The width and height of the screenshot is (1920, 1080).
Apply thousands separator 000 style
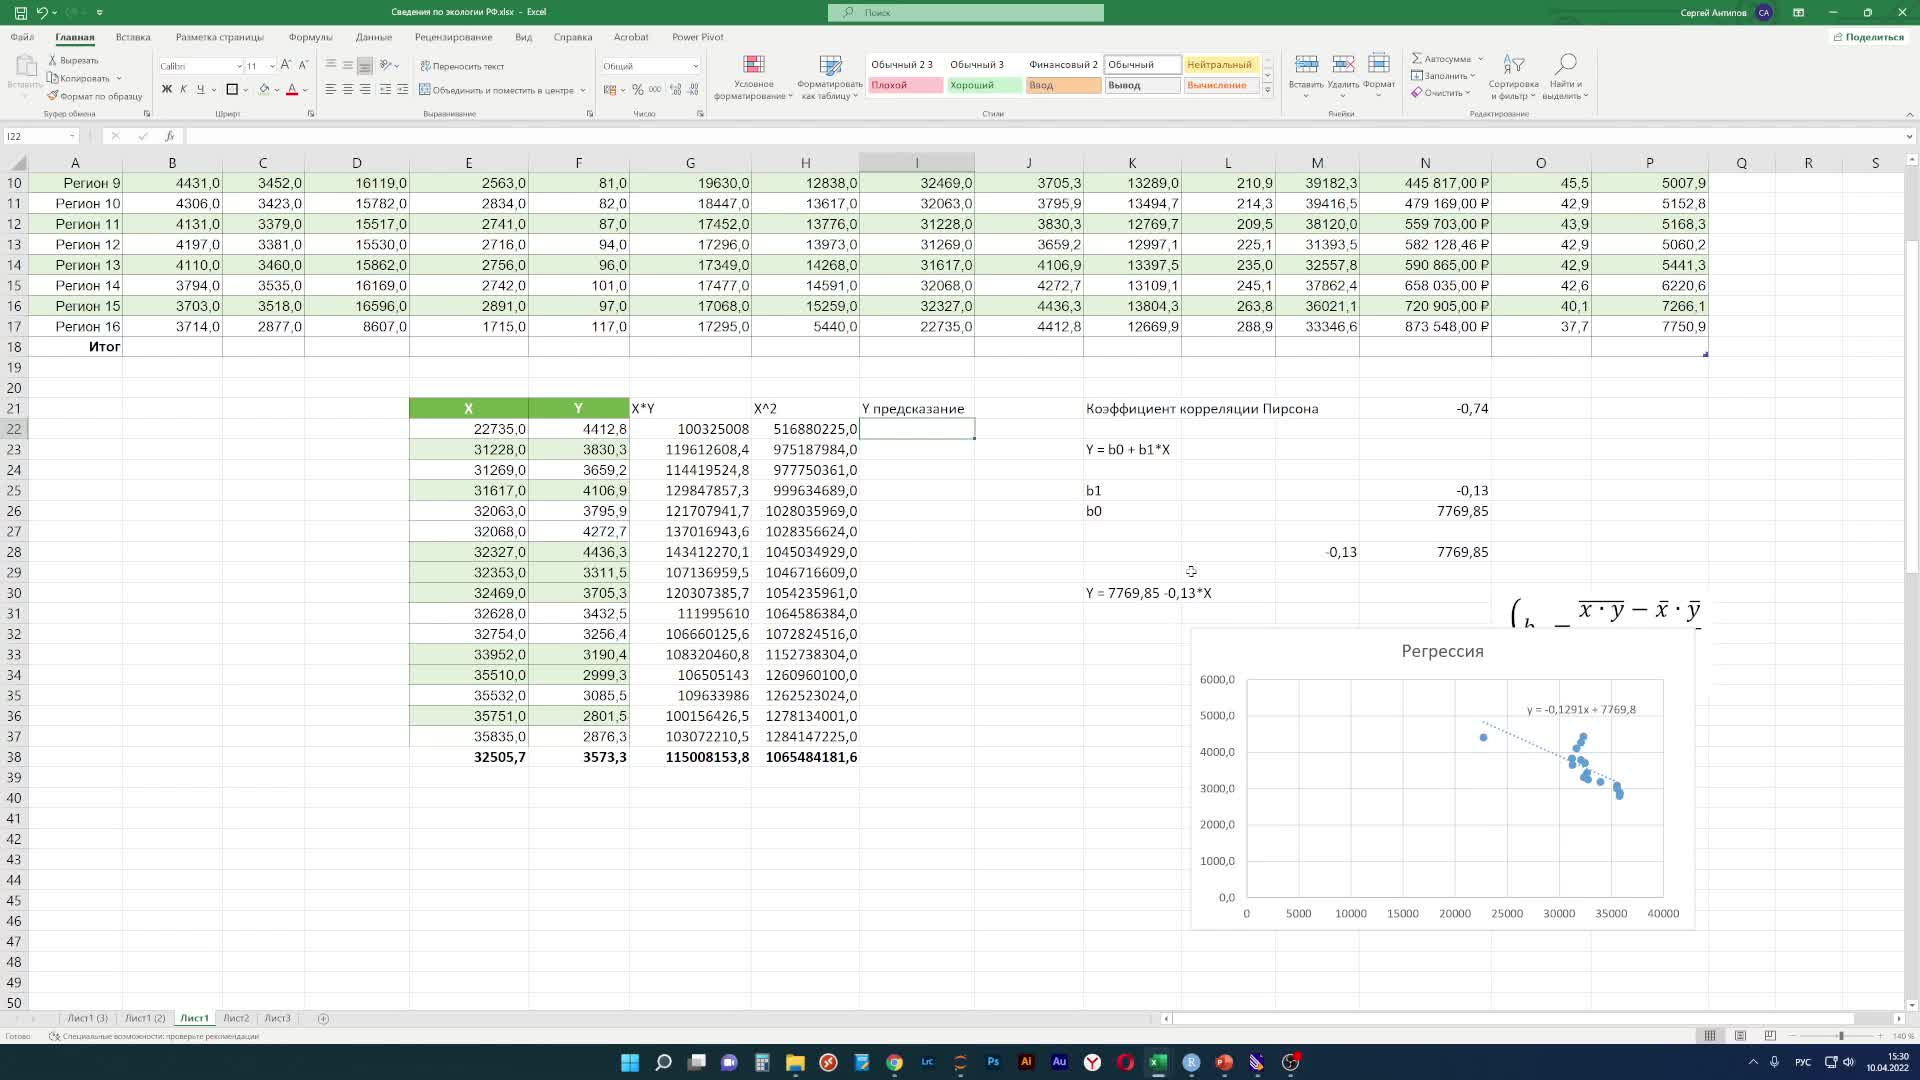(x=654, y=89)
